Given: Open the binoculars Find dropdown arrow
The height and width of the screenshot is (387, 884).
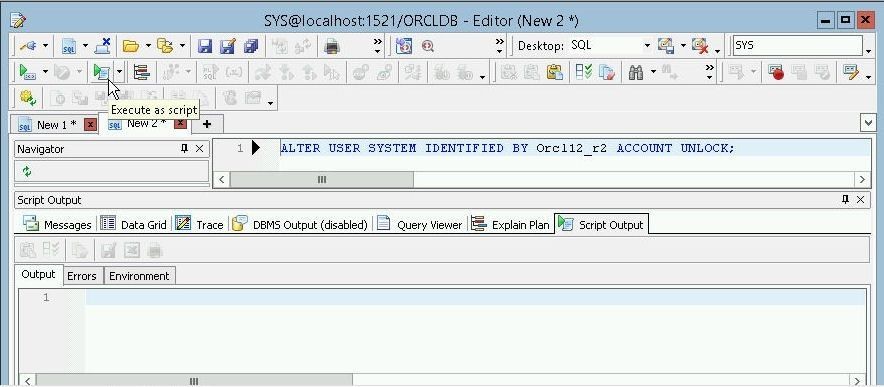Looking at the screenshot, I should (x=653, y=72).
